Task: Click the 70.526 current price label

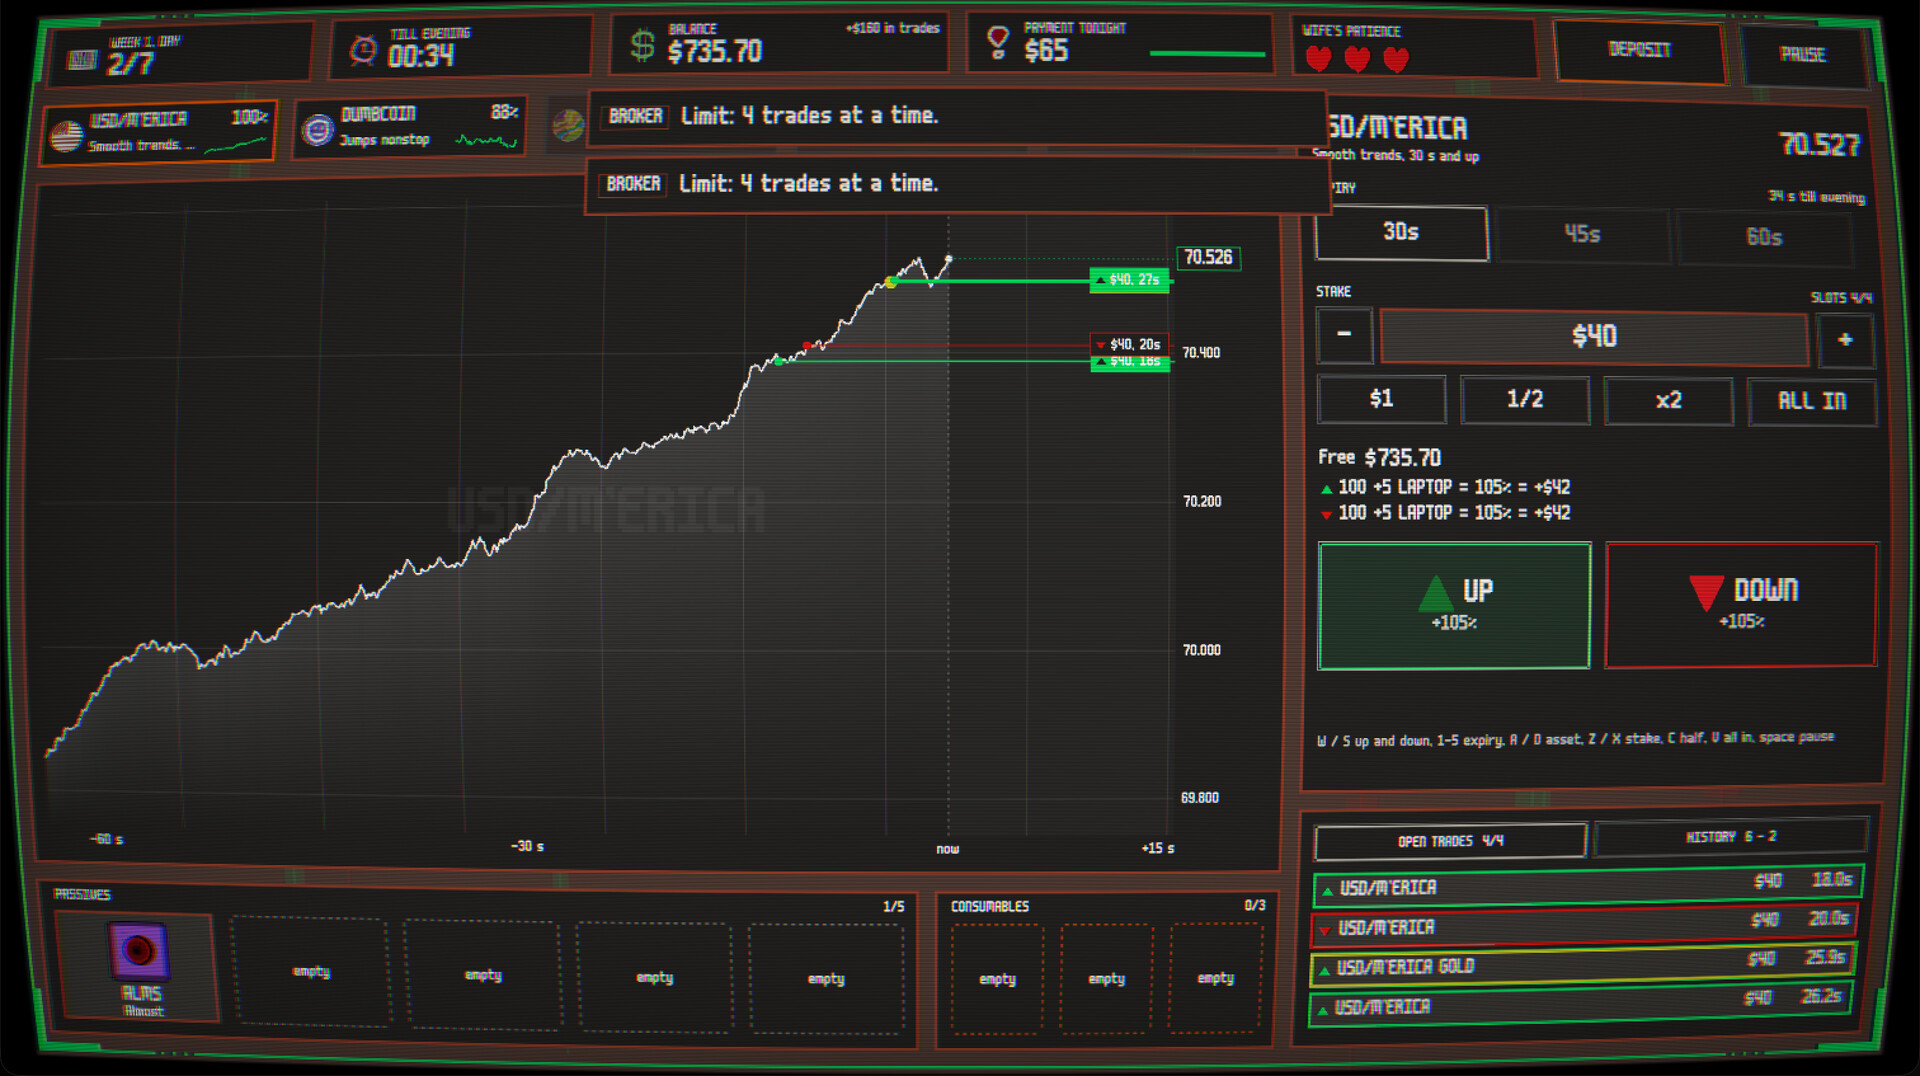Action: (x=1208, y=258)
